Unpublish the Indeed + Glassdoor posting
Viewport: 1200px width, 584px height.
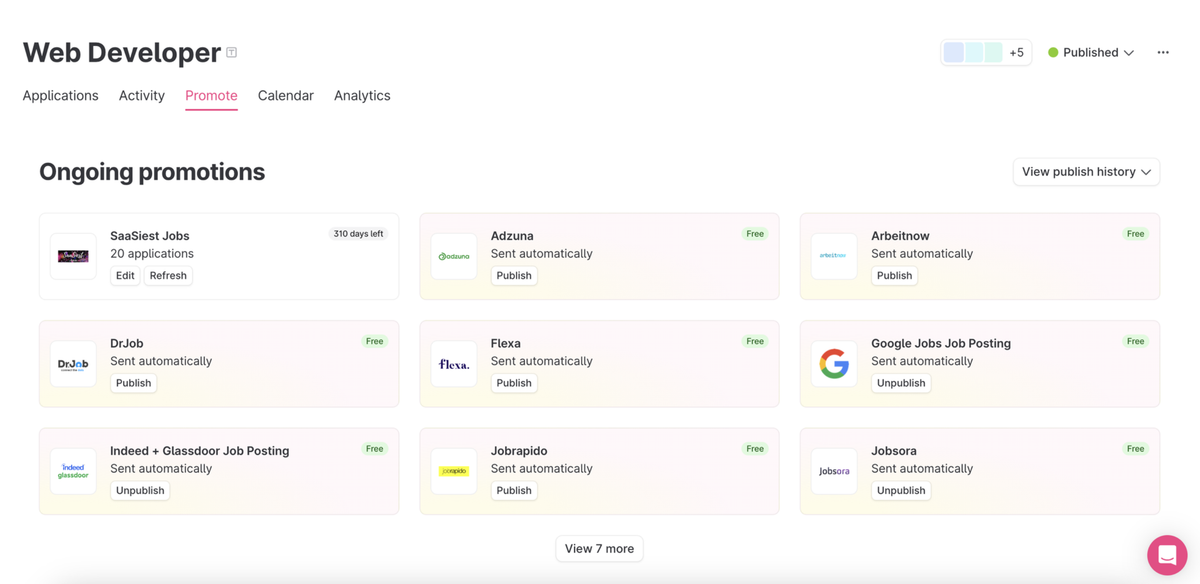[140, 491]
